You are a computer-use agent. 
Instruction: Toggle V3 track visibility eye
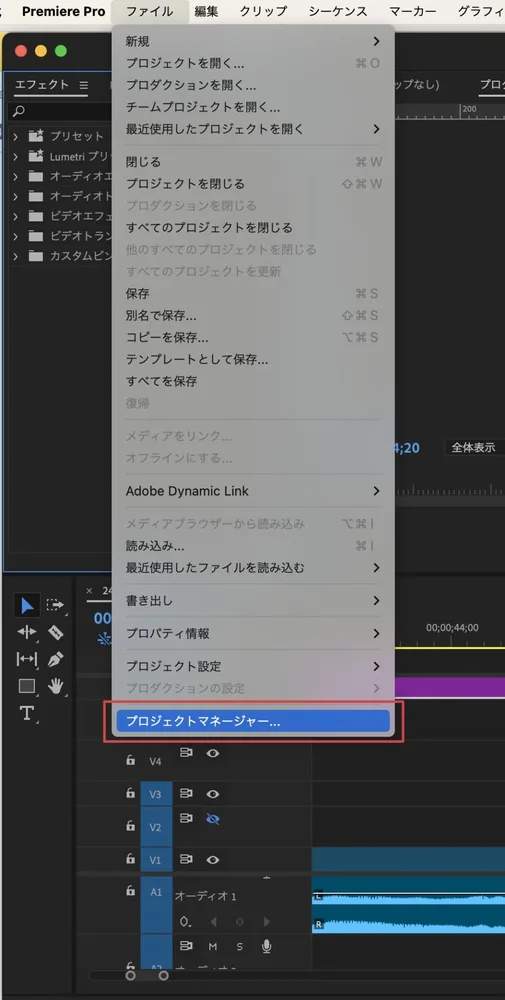click(x=213, y=794)
